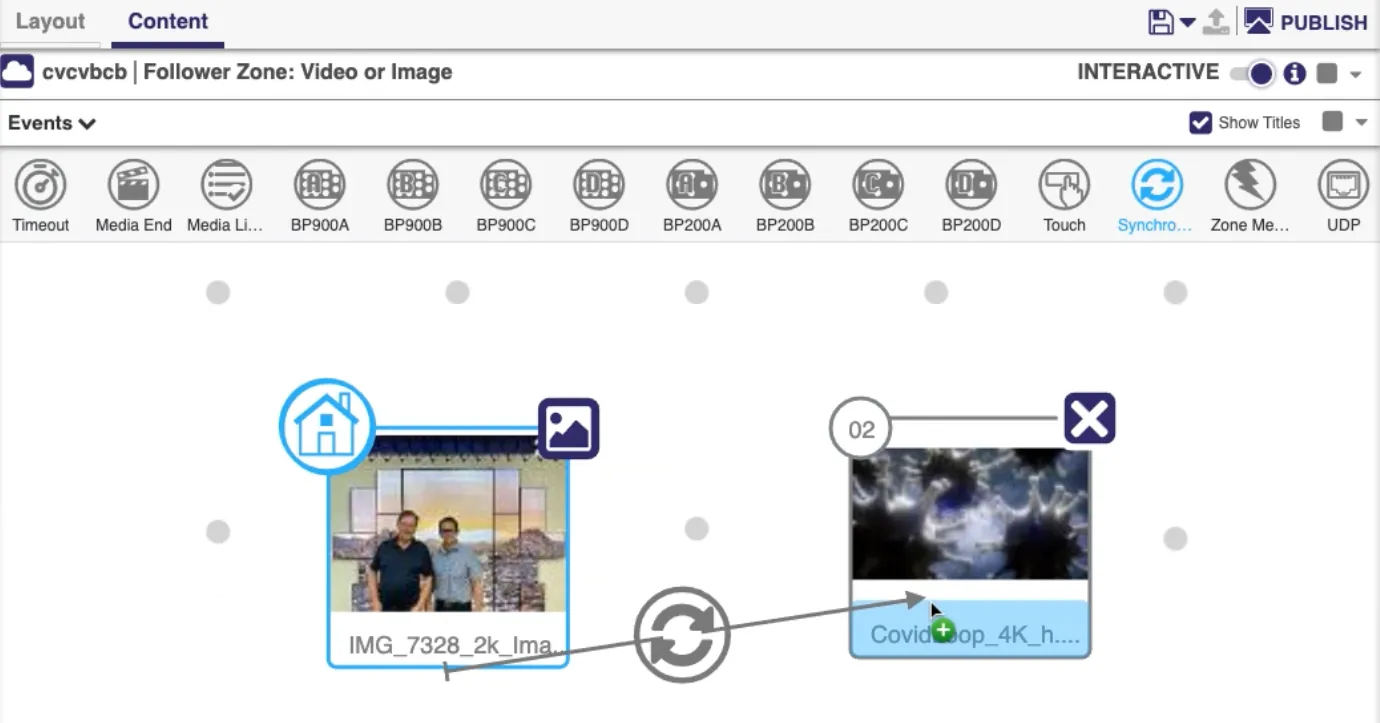Open the save options dropdown arrow

(x=1187, y=22)
